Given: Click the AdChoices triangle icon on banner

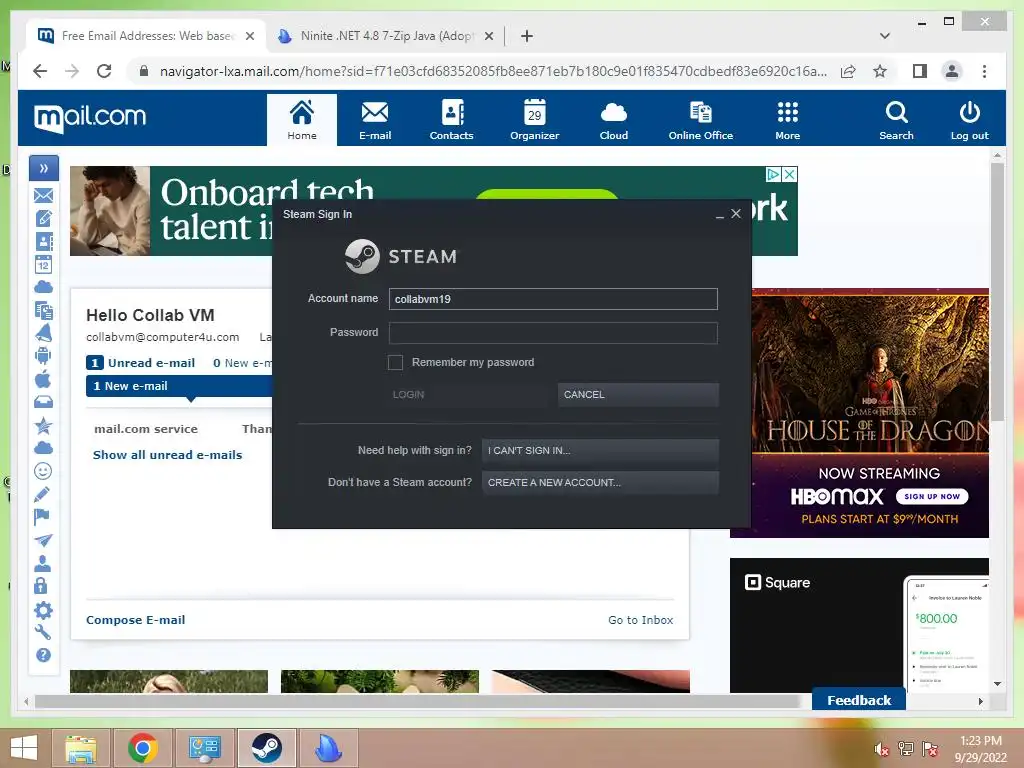Looking at the screenshot, I should pyautogui.click(x=773, y=174).
